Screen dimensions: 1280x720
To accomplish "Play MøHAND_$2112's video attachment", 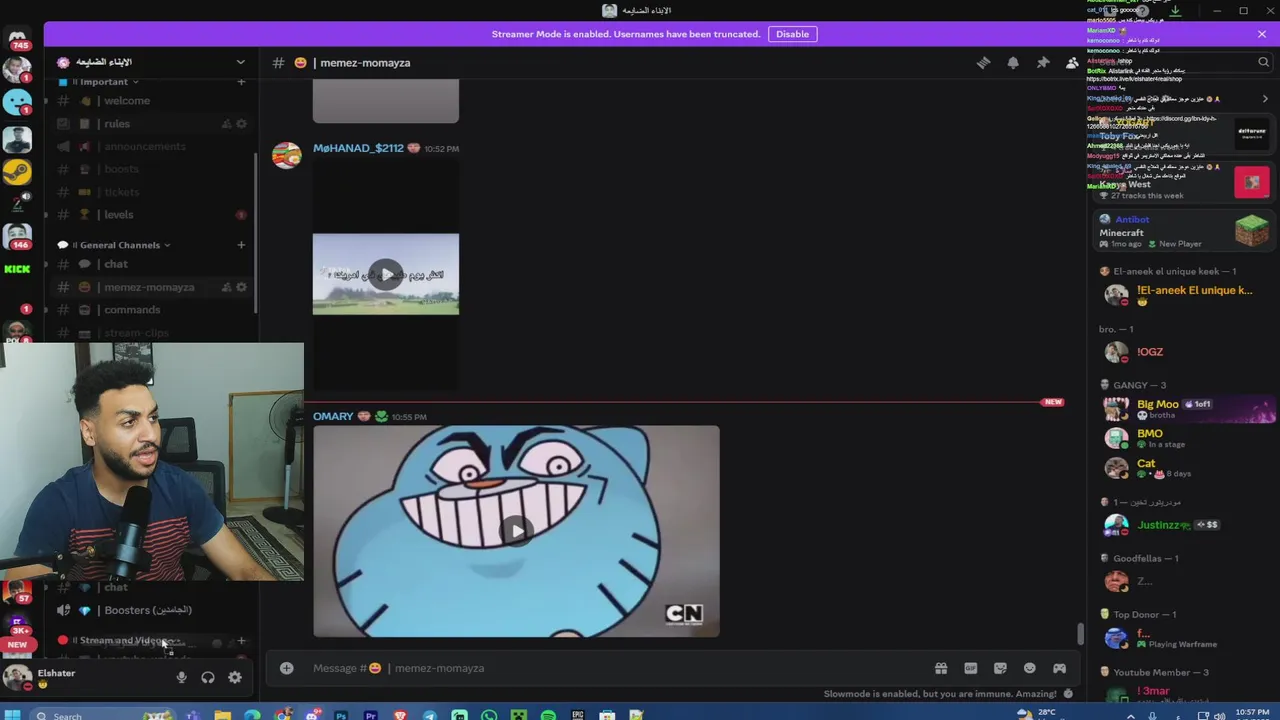I will pos(386,274).
